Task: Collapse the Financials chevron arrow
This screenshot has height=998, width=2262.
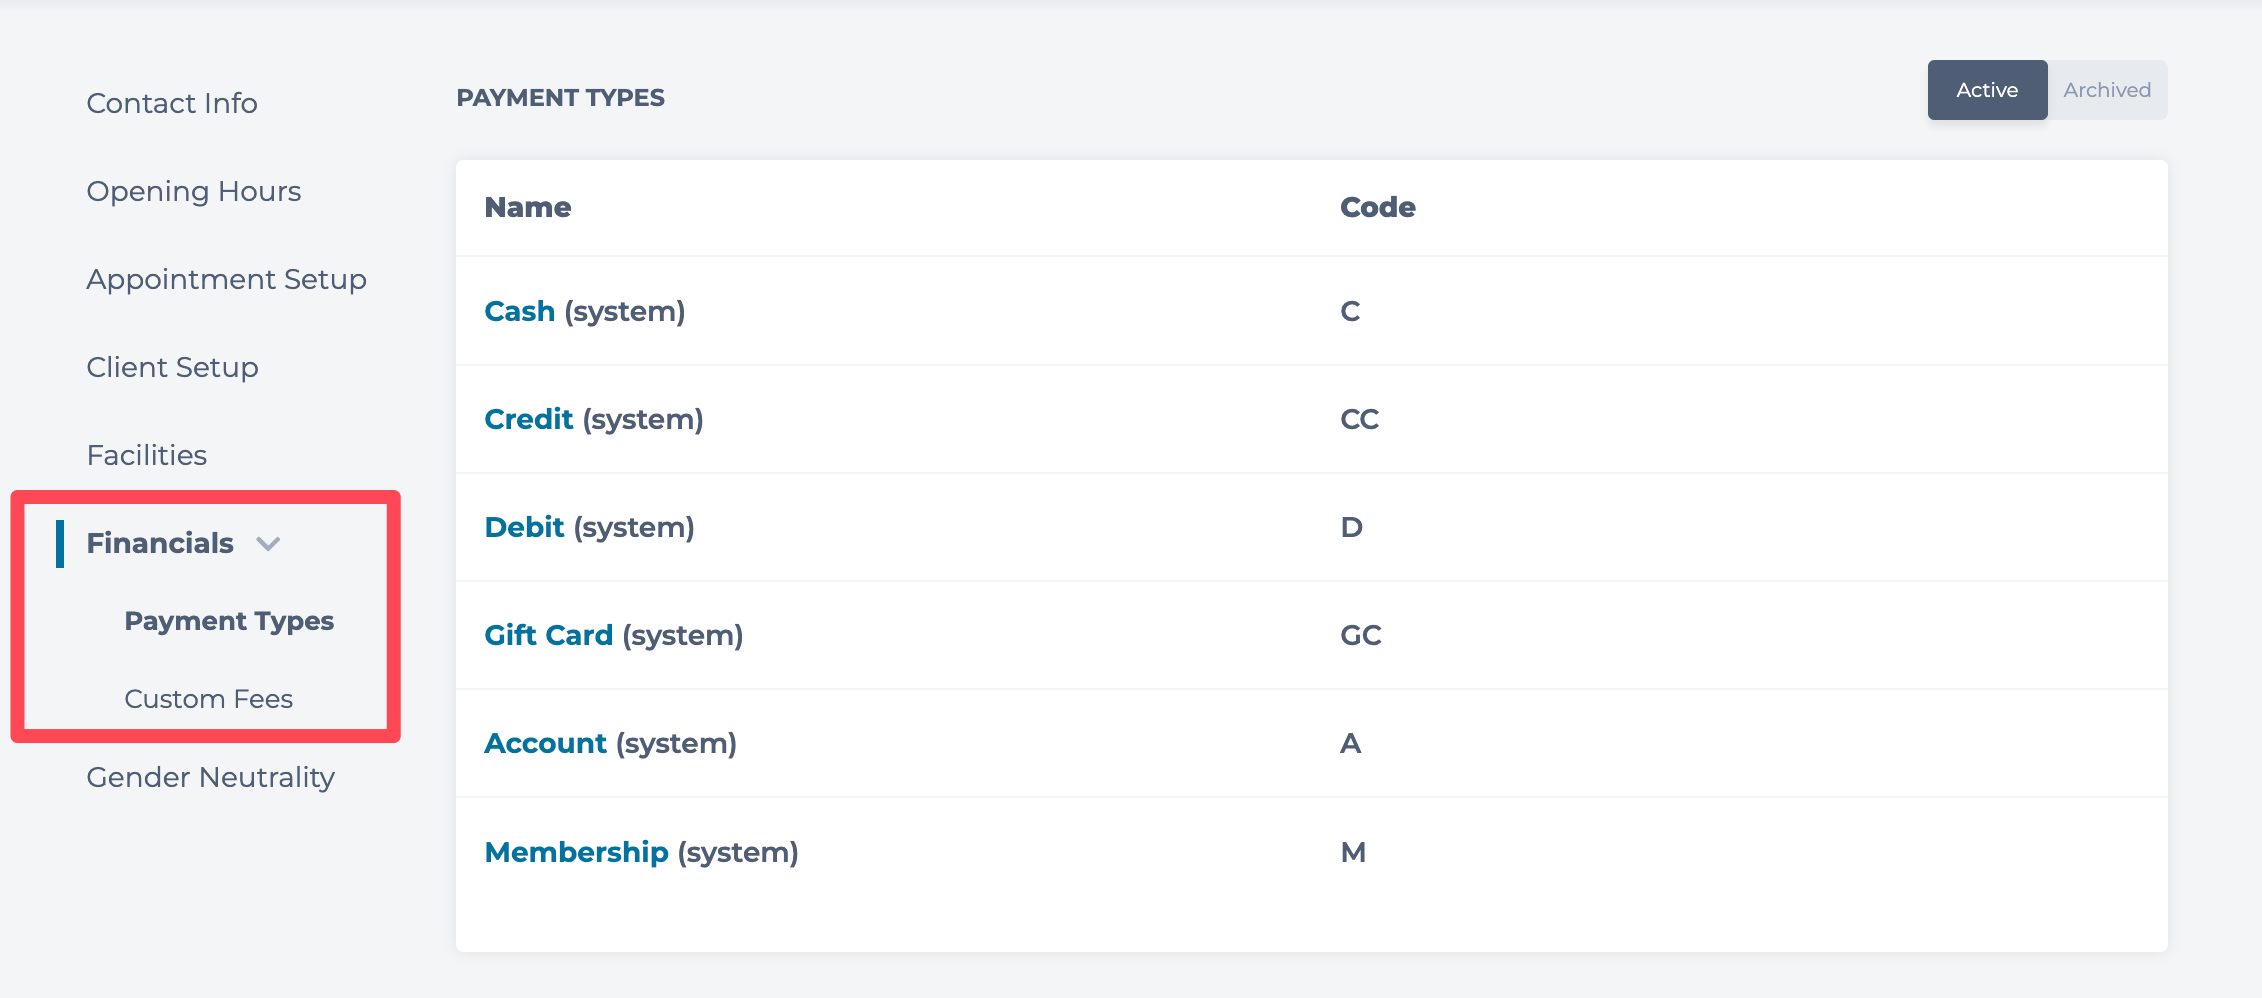Action: click(x=268, y=544)
